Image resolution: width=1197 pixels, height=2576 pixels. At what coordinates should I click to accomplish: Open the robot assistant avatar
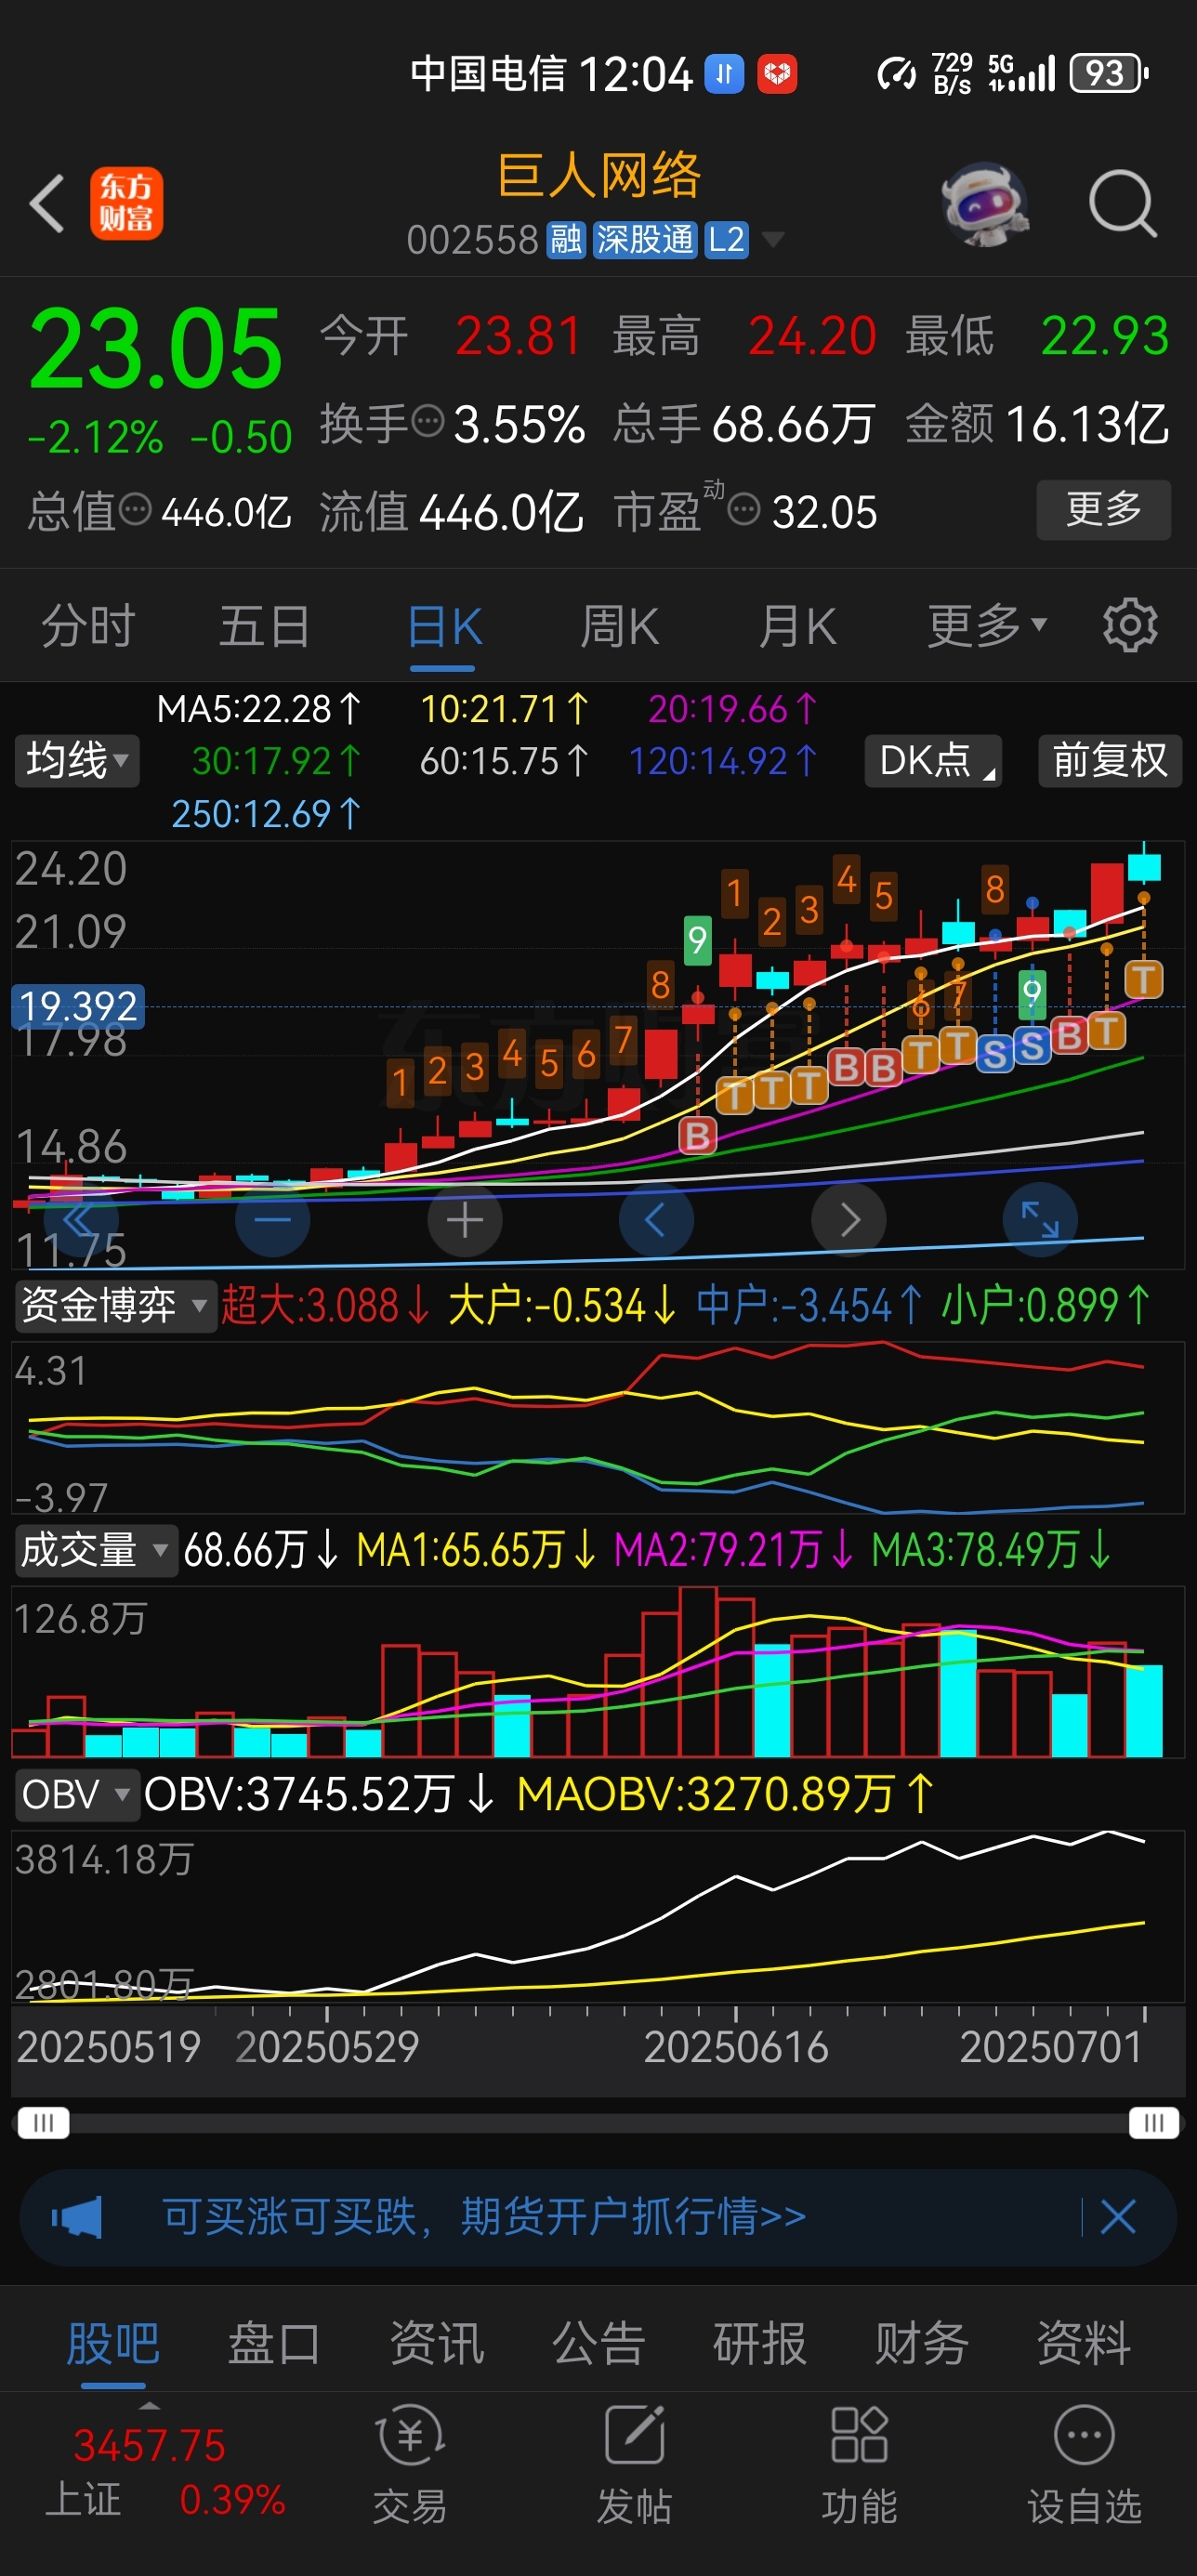pos(985,204)
